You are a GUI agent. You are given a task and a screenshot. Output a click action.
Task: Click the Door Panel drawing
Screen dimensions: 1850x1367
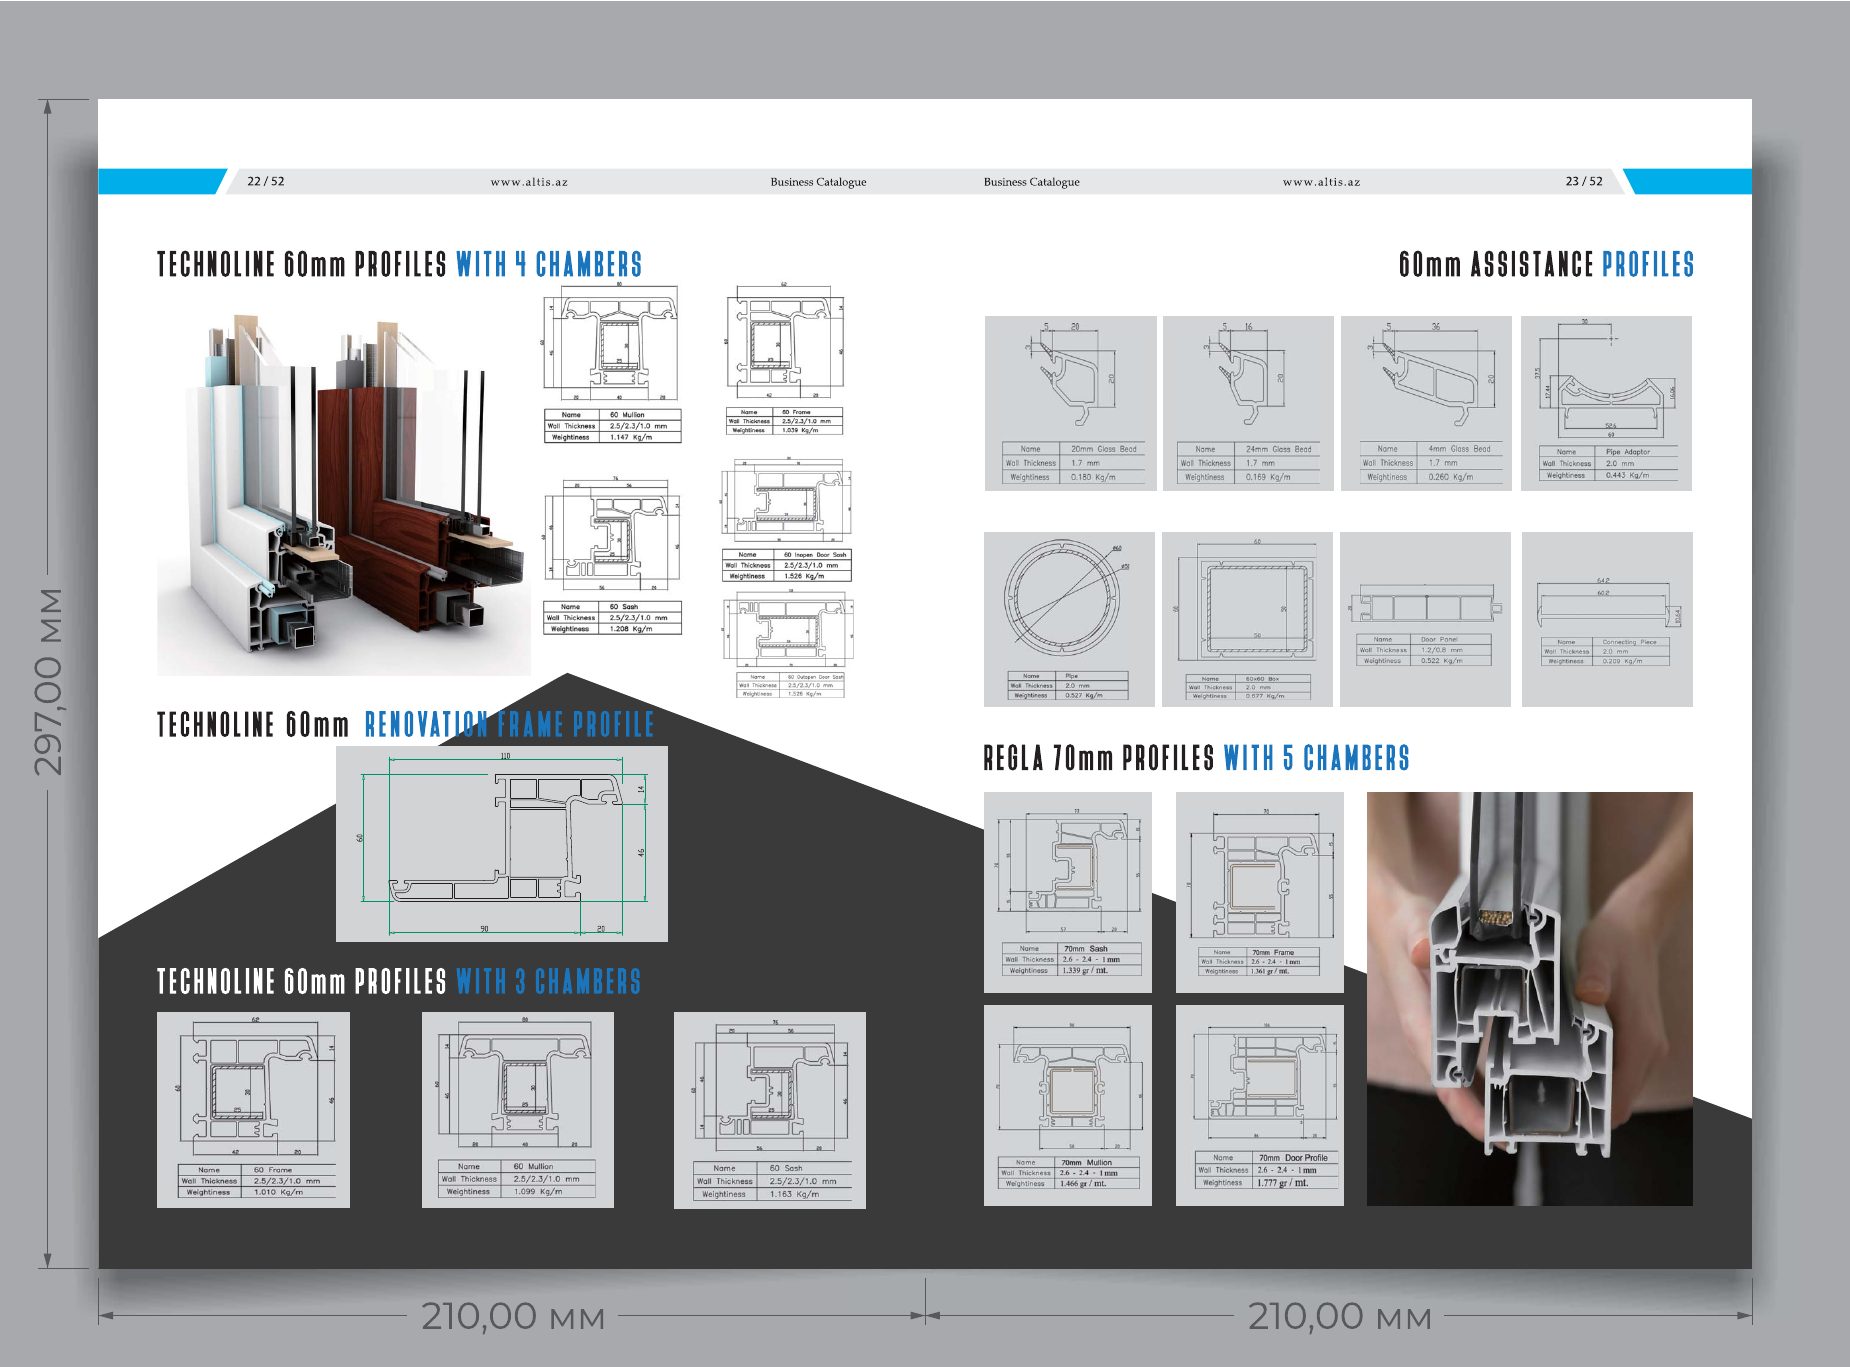[1425, 619]
